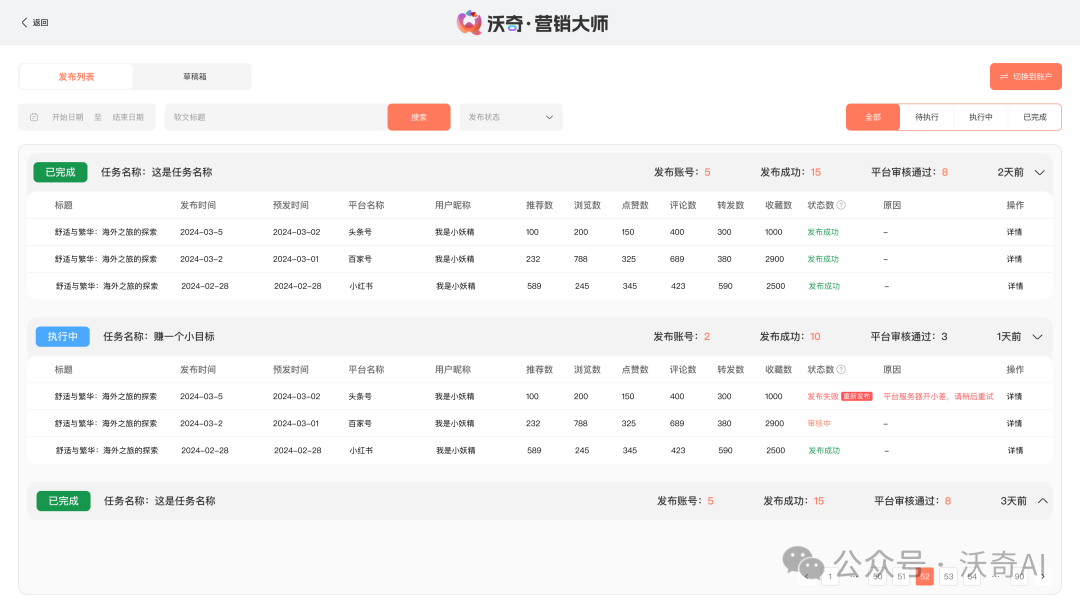Viewport: 1080px width, 608px height.
Task: Click the calendar icon in the date filter
Action: 34,117
